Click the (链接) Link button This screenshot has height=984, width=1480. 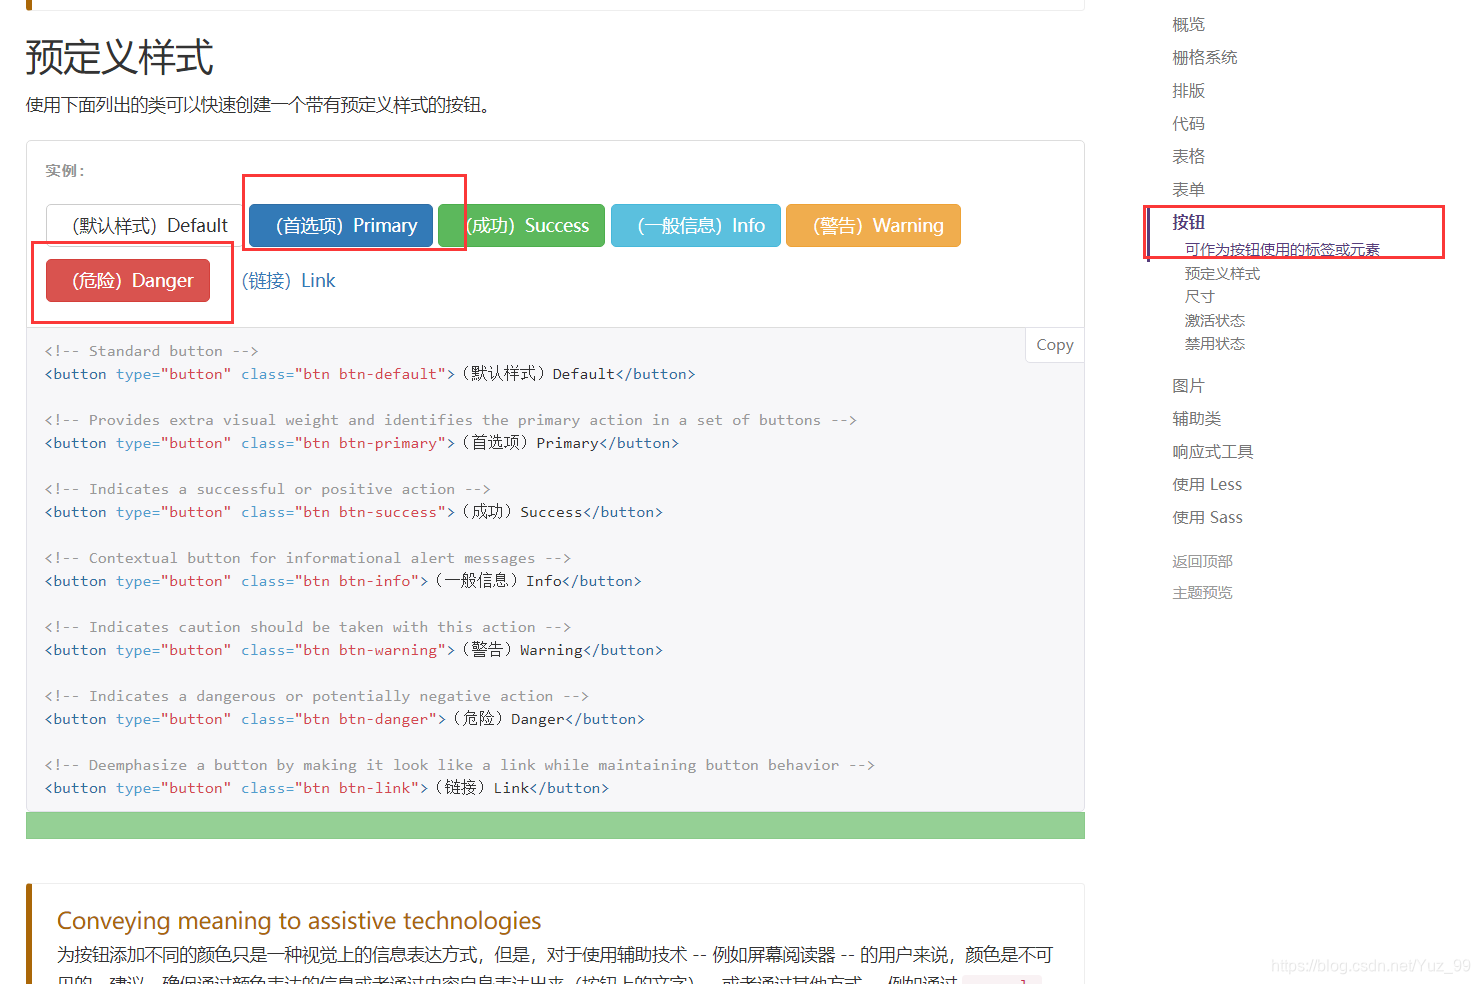(288, 281)
